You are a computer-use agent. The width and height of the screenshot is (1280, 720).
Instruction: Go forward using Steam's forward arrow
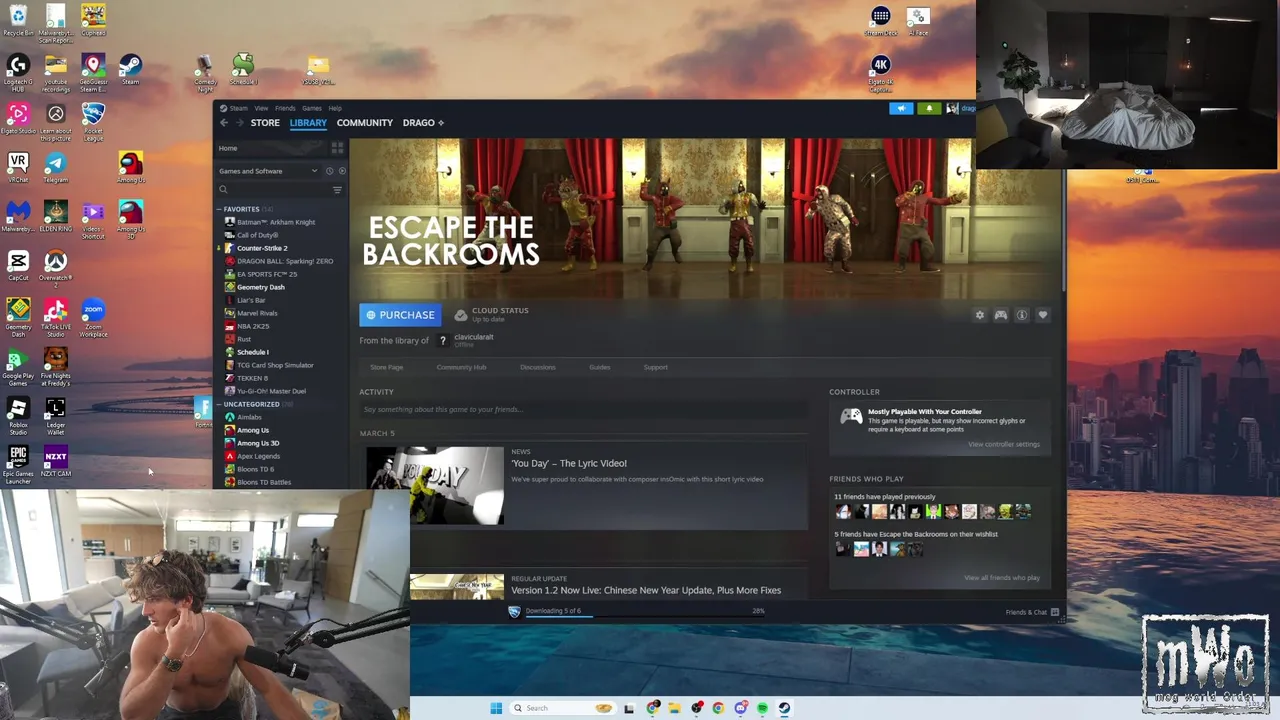[x=238, y=123]
